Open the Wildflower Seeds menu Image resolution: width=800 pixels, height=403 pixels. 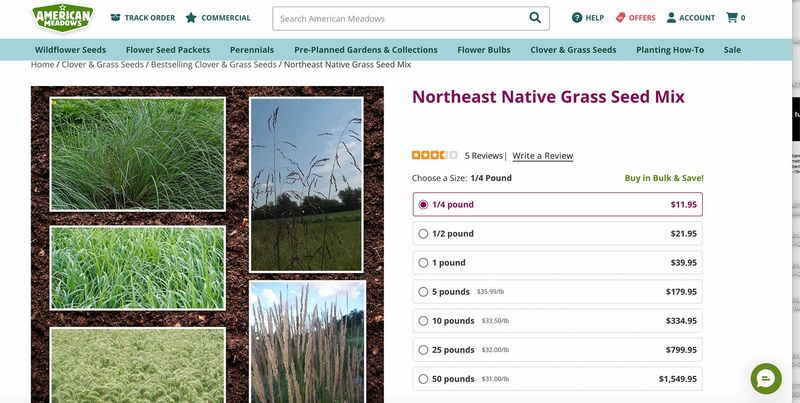(70, 50)
